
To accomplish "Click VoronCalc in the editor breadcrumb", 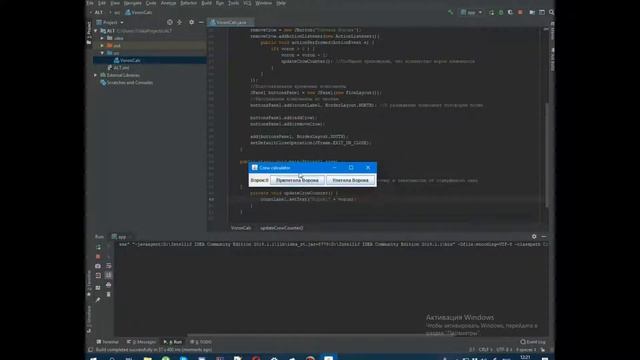I will coord(241,228).
